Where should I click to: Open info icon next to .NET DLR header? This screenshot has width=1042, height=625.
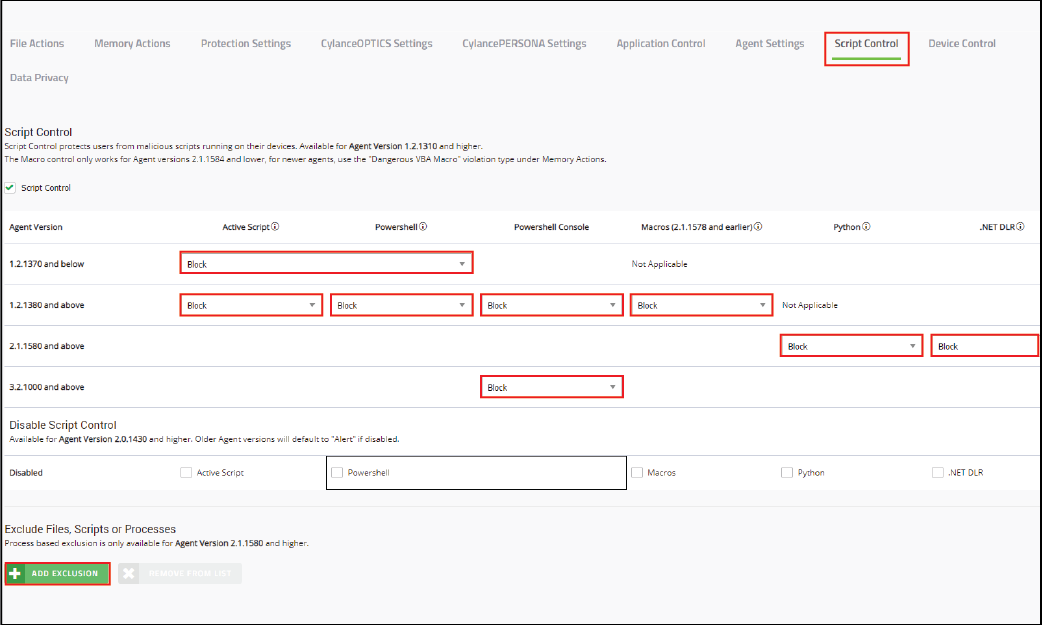pos(1021,227)
